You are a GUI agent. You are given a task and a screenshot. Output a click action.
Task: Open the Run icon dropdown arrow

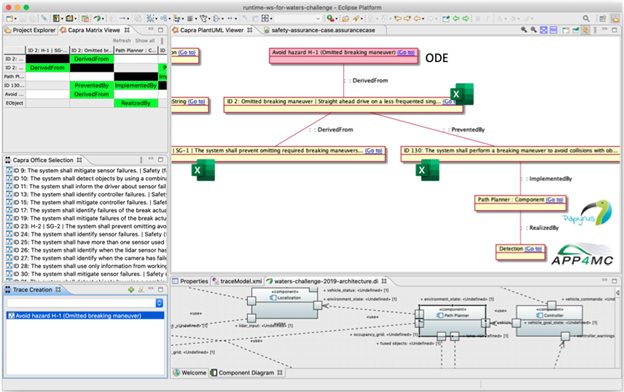pyautogui.click(x=336, y=19)
